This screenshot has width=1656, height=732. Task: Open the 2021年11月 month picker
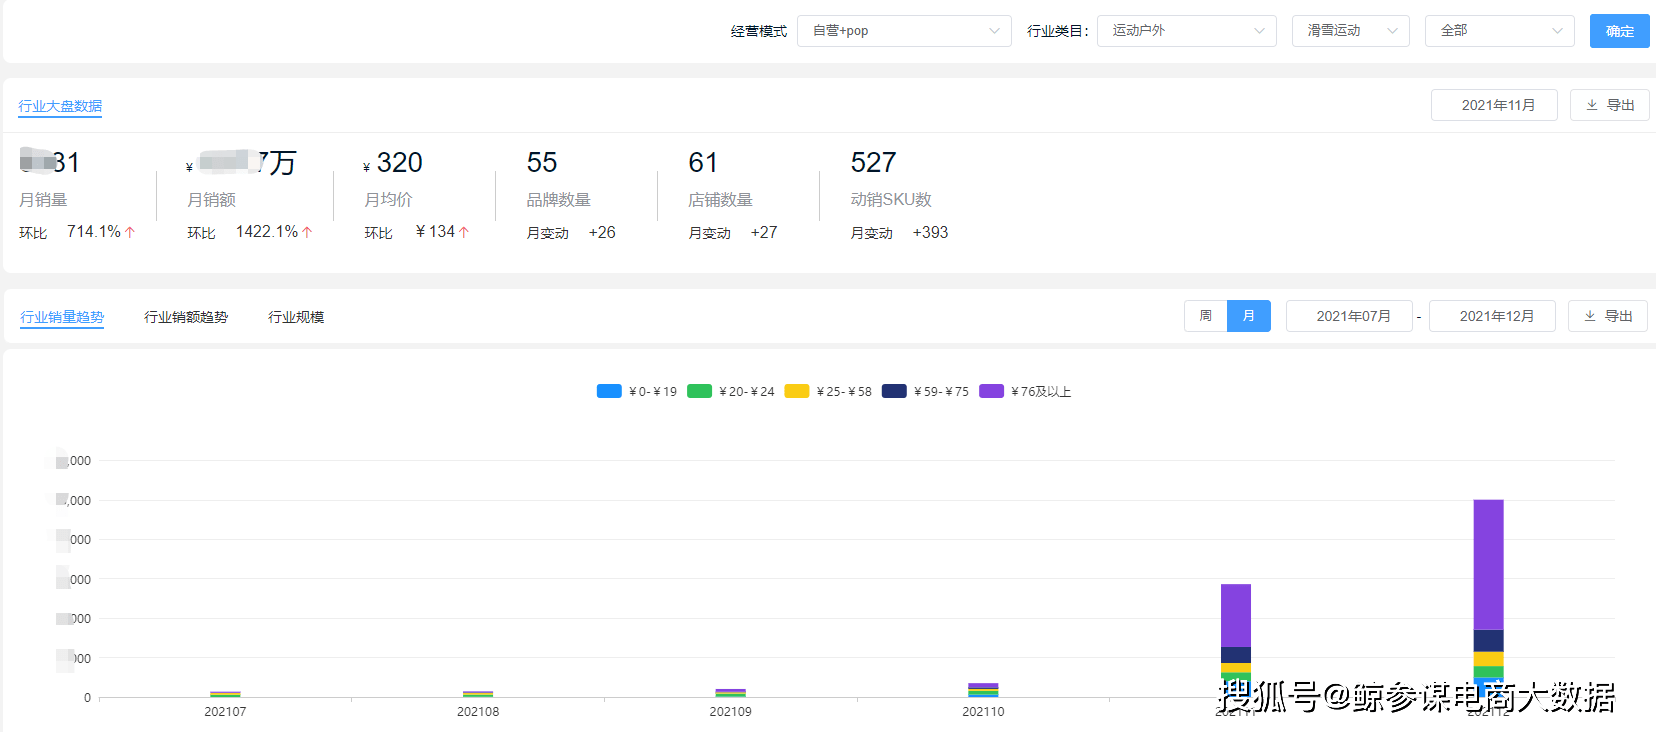(x=1494, y=105)
